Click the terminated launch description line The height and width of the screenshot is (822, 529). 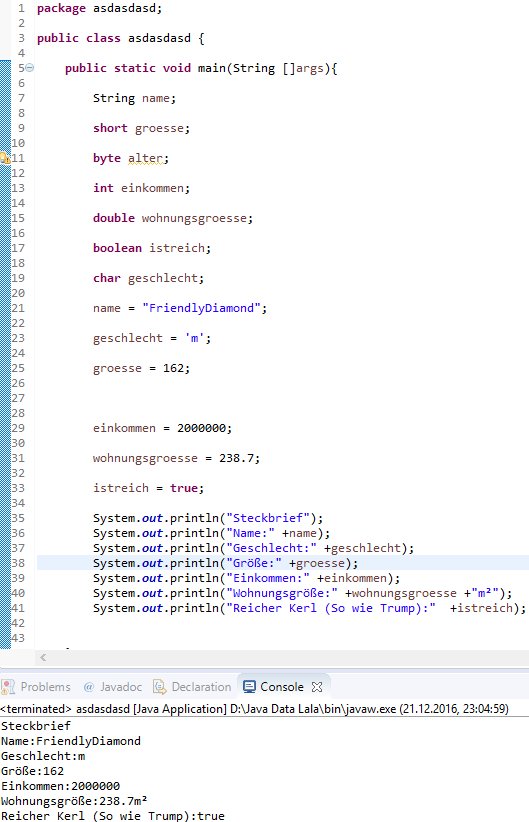click(x=254, y=709)
